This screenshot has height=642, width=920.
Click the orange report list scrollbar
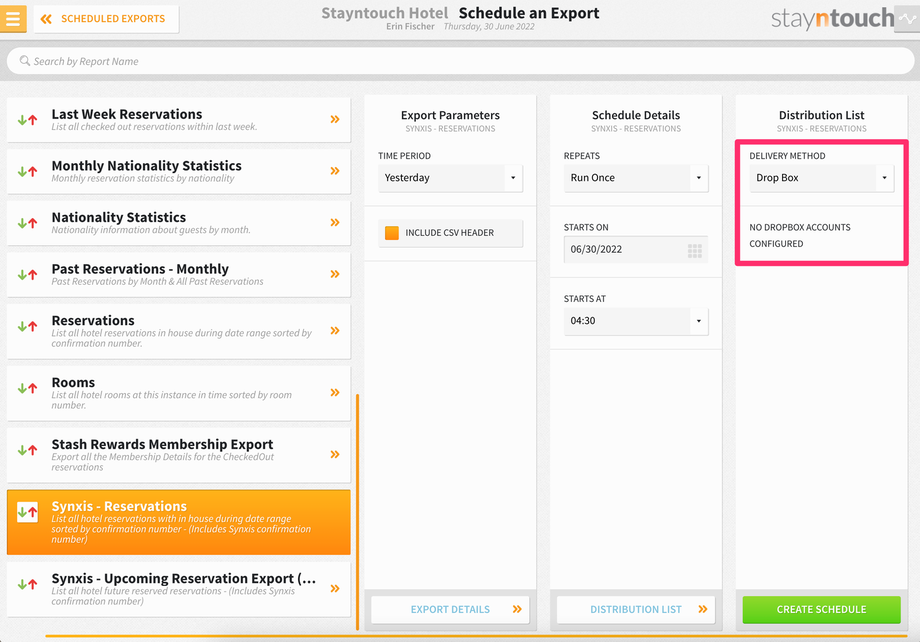(357, 512)
